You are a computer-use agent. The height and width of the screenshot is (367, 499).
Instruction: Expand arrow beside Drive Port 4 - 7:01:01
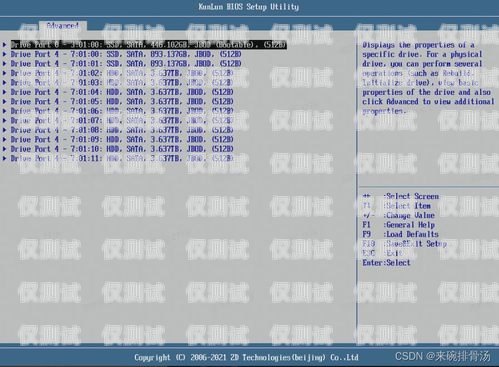(5, 63)
